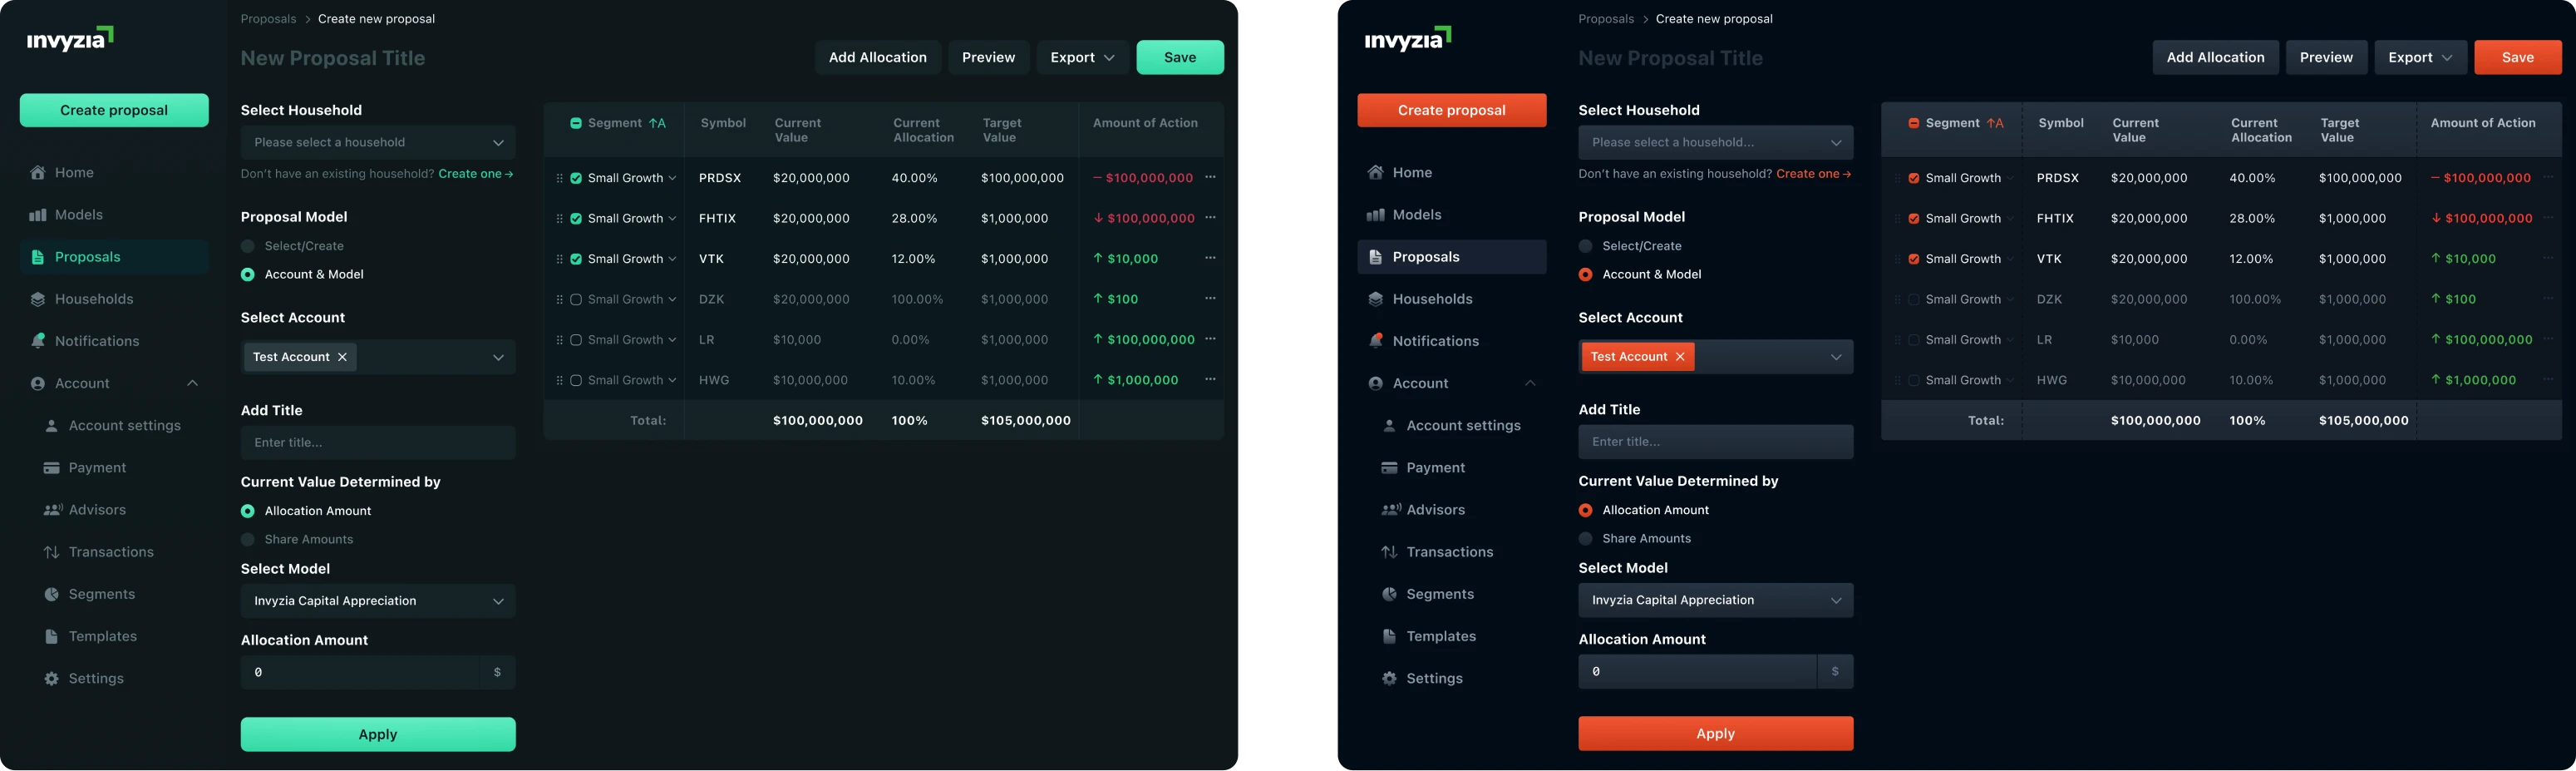Go to Proposals in the green-theme sidebar
The height and width of the screenshot is (771, 2576).
tap(114, 257)
